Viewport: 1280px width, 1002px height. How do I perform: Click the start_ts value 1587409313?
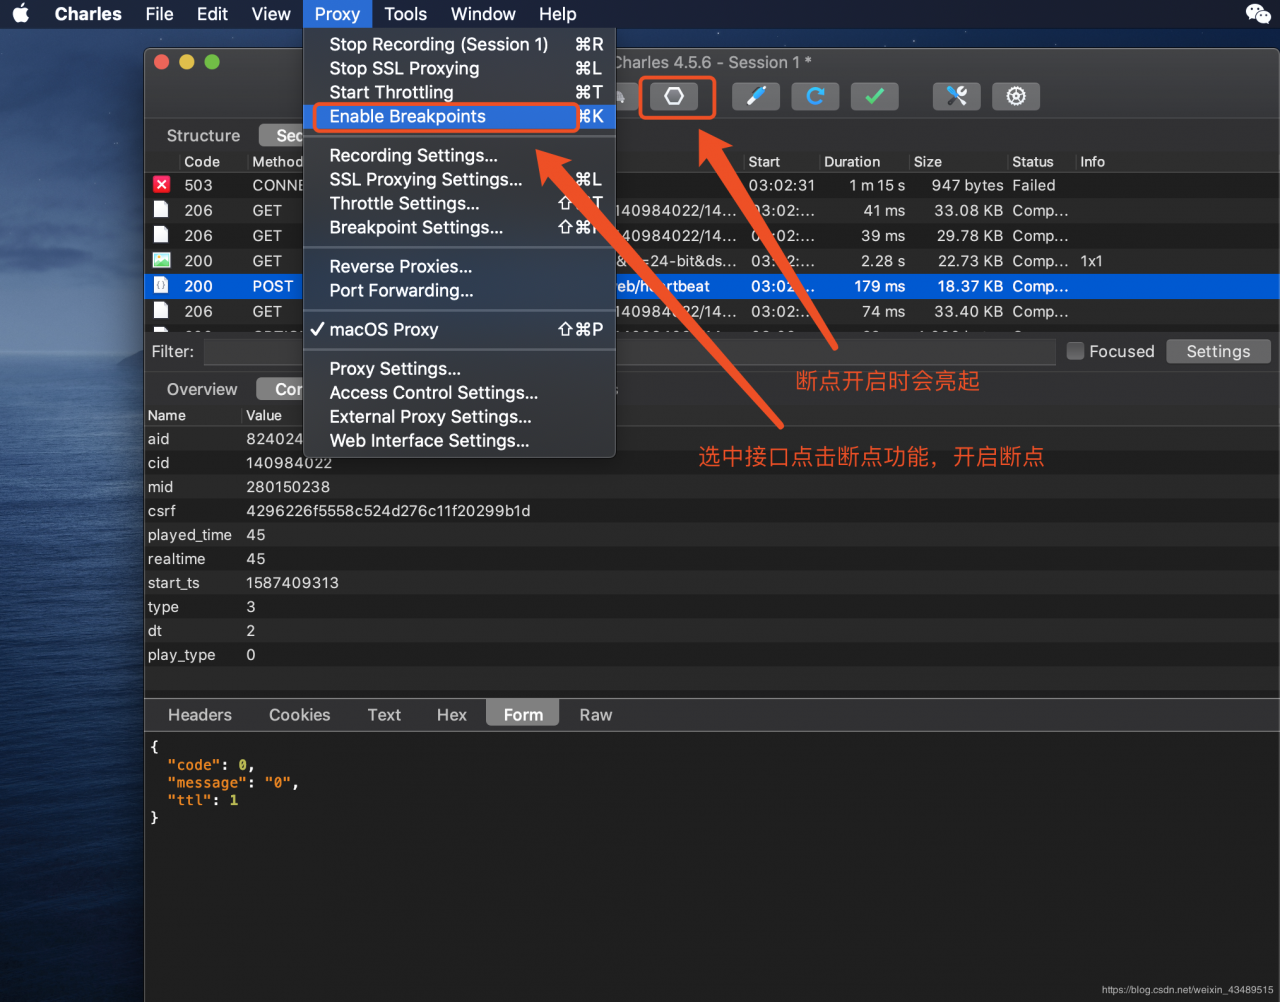click(293, 582)
